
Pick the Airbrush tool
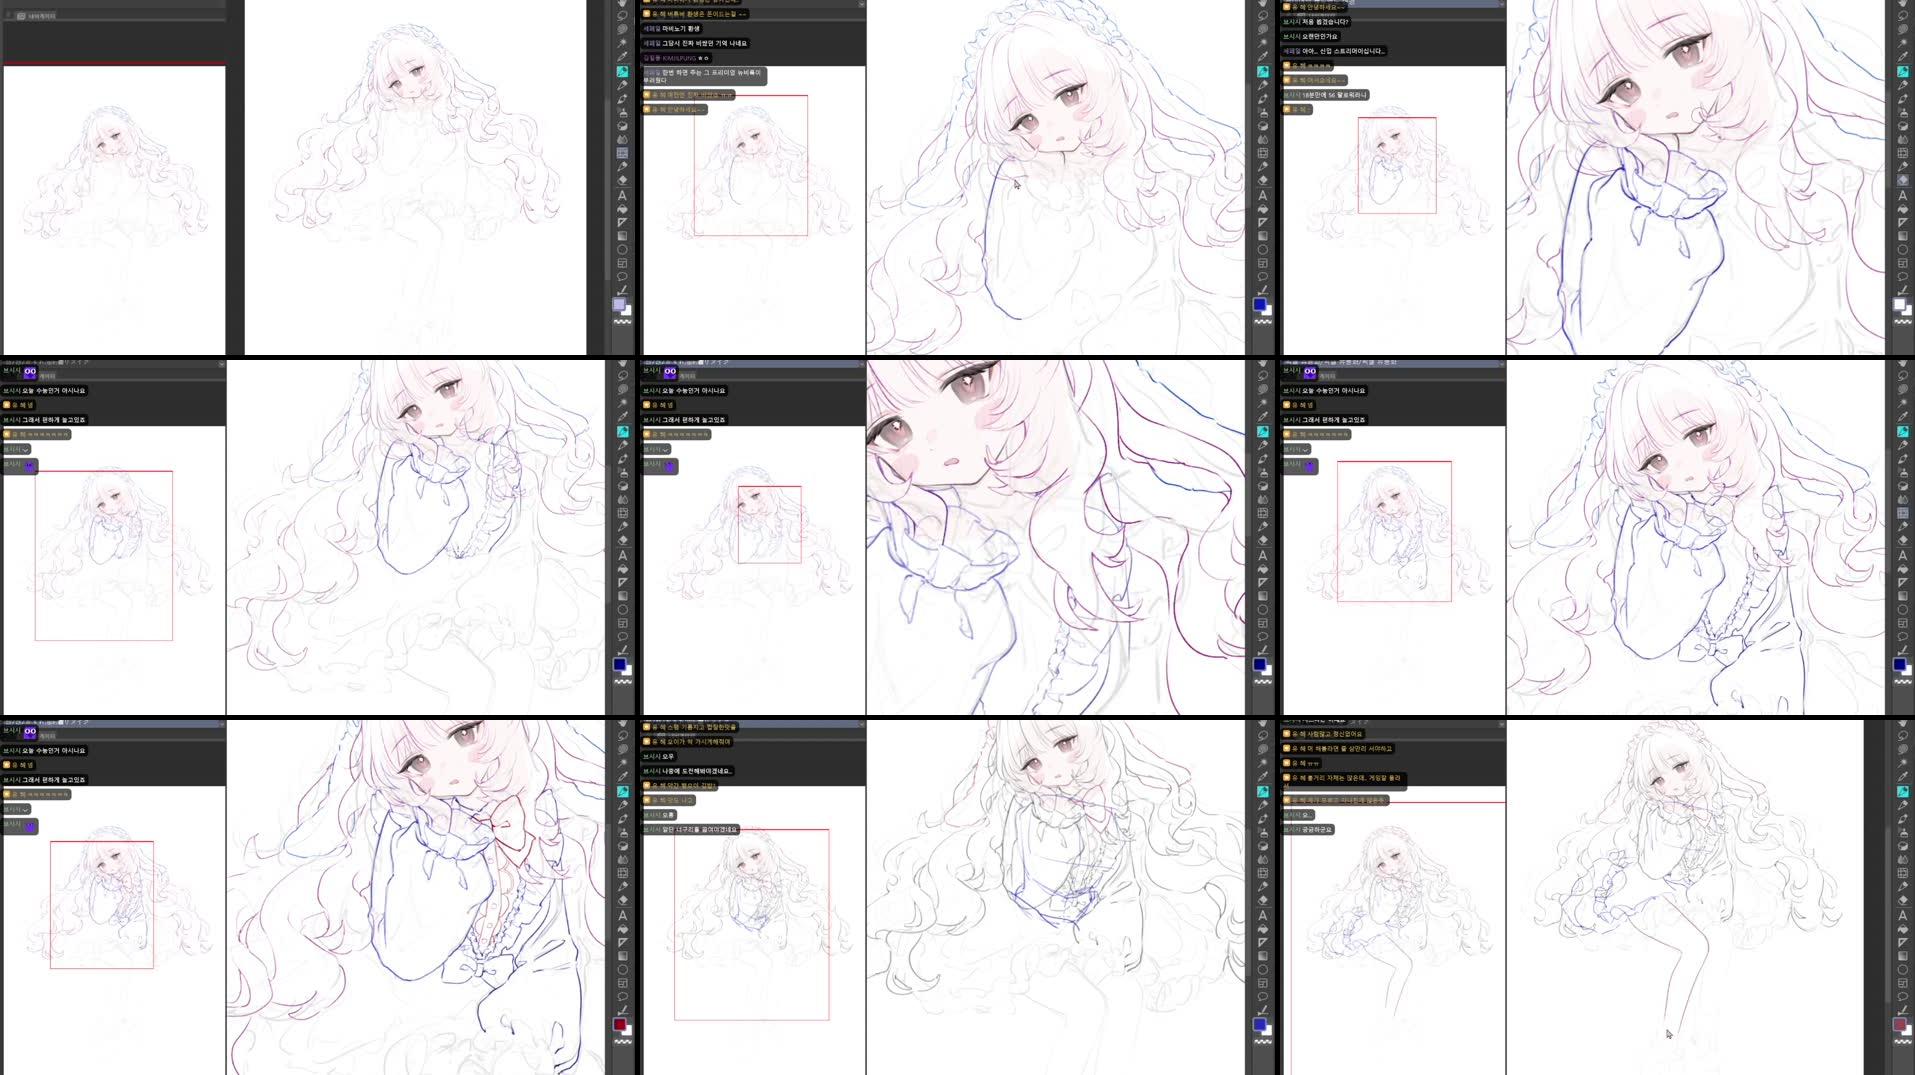(x=623, y=114)
